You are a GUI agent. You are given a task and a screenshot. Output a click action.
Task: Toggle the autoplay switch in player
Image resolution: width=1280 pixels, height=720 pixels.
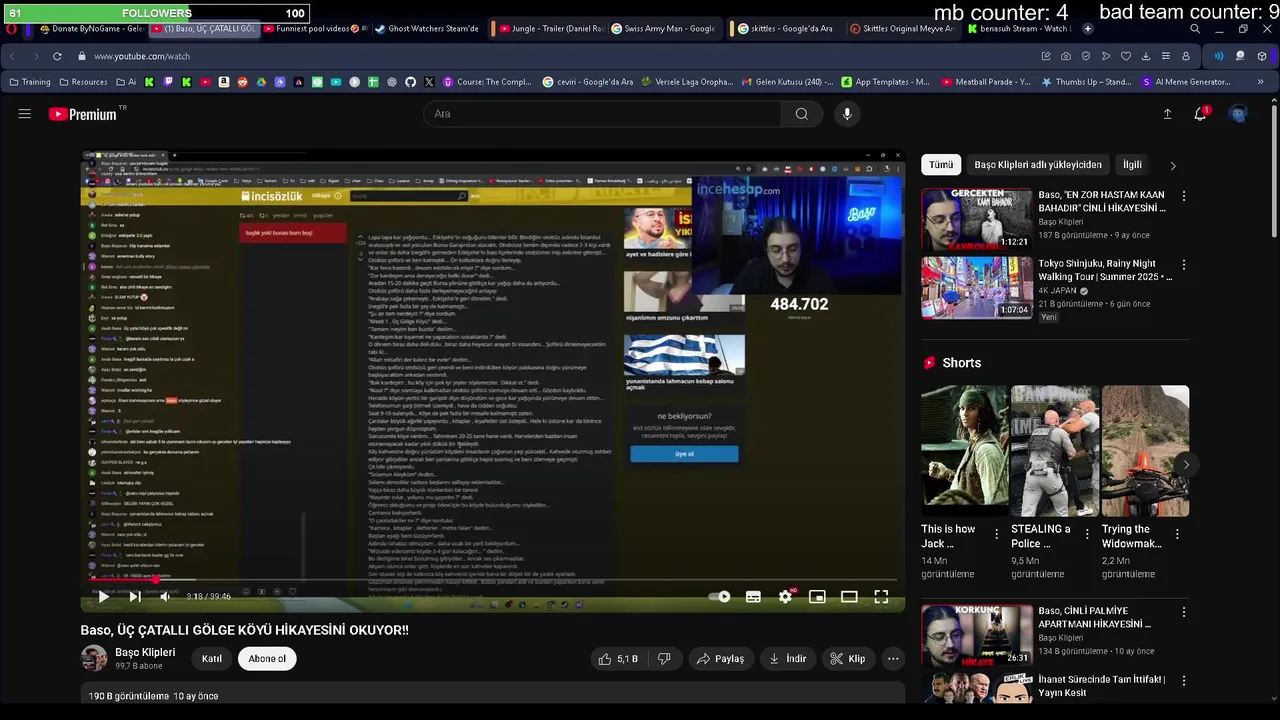tap(719, 596)
